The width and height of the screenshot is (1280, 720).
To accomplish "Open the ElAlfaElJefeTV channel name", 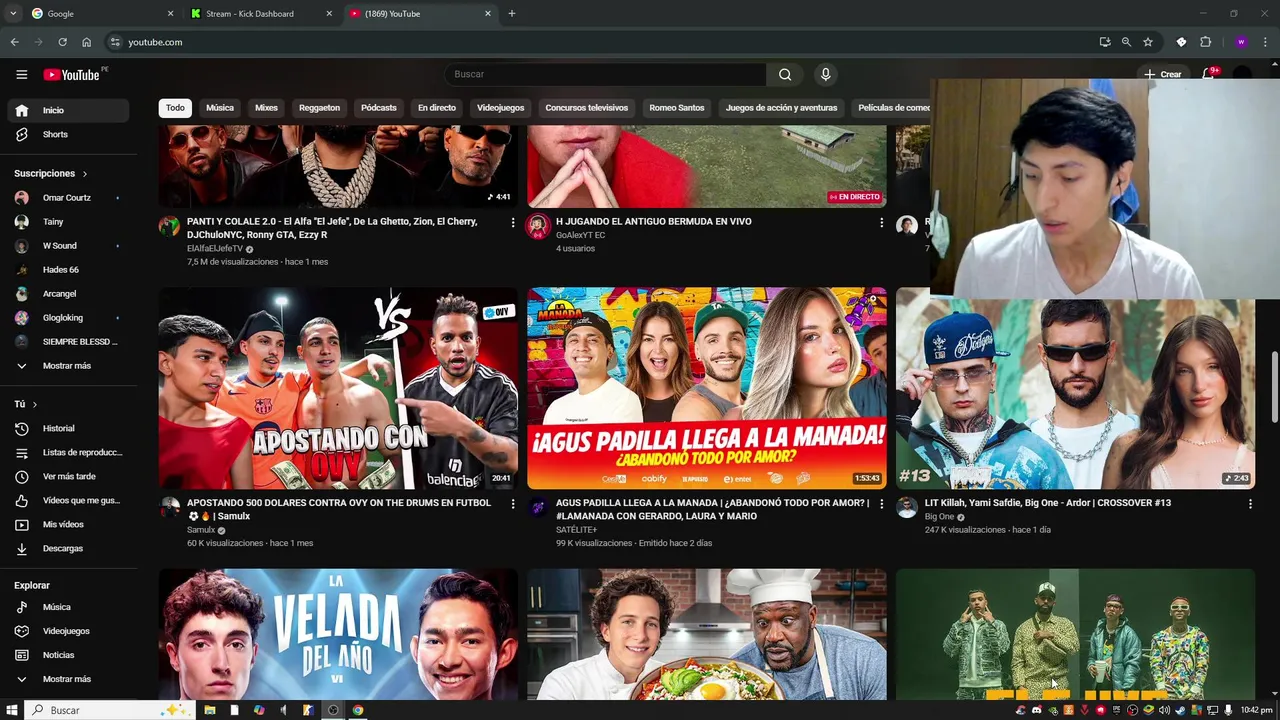I will pyautogui.click(x=215, y=249).
